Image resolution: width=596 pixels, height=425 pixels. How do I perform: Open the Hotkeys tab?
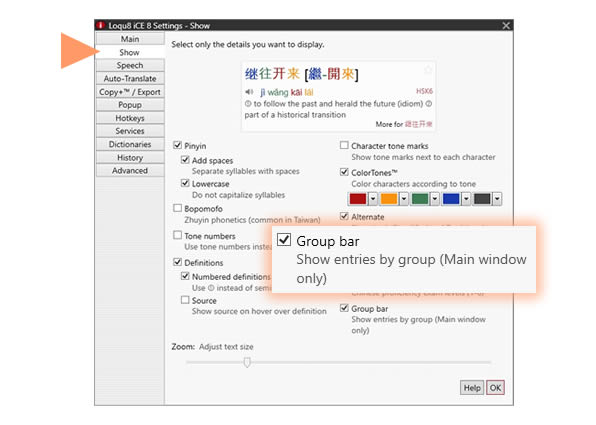[x=130, y=118]
